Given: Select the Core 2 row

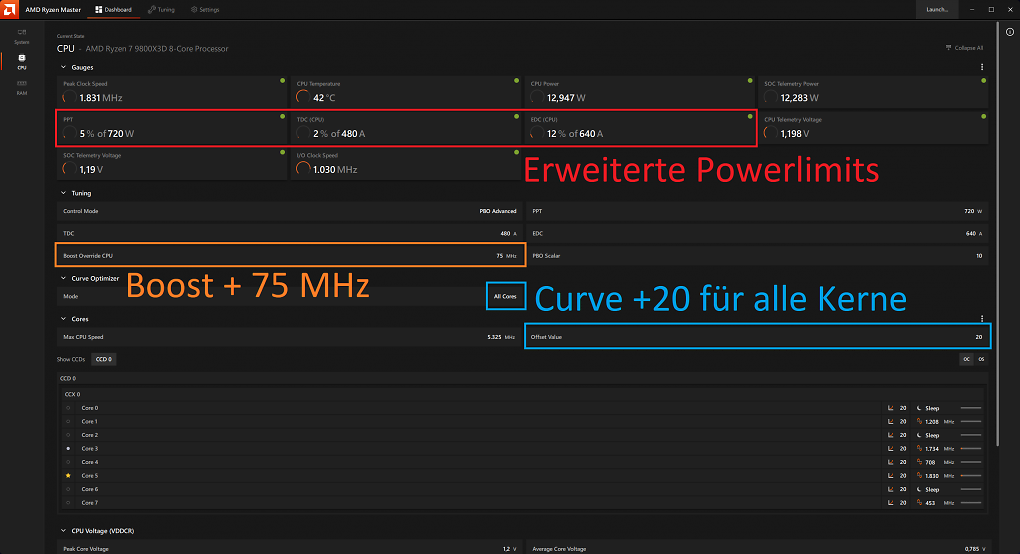Looking at the screenshot, I should pos(523,435).
